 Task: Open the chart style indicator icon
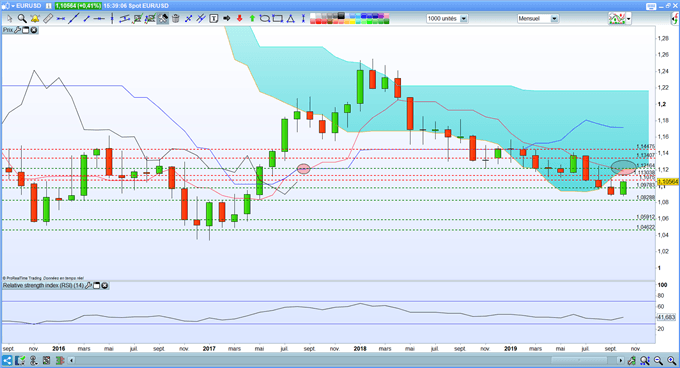(616, 19)
